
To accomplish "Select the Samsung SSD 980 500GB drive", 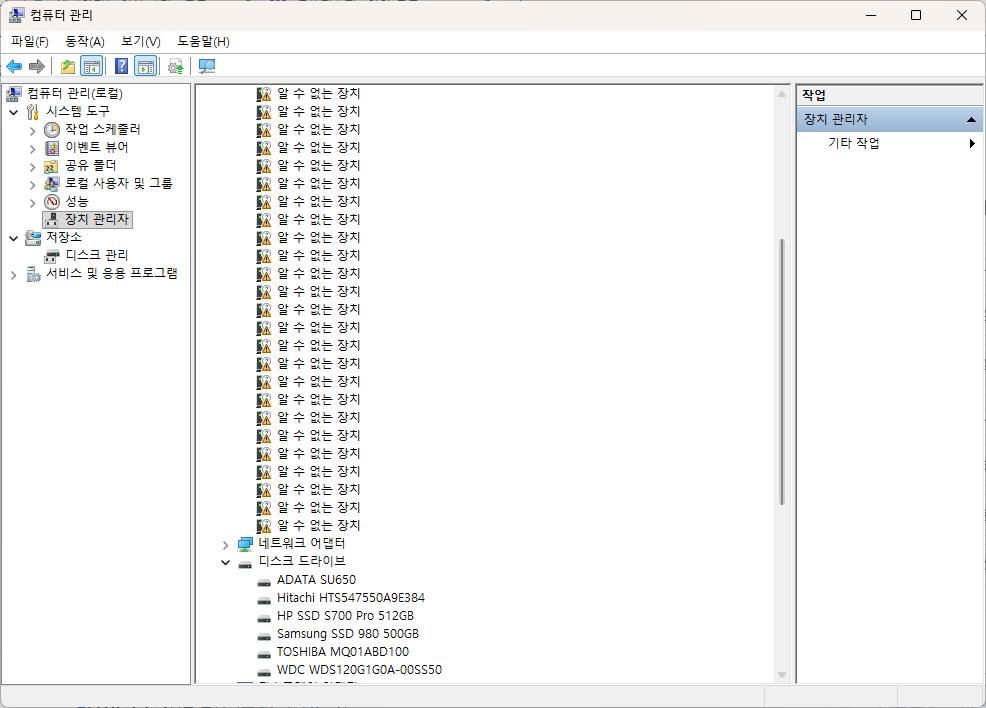I will point(348,634).
